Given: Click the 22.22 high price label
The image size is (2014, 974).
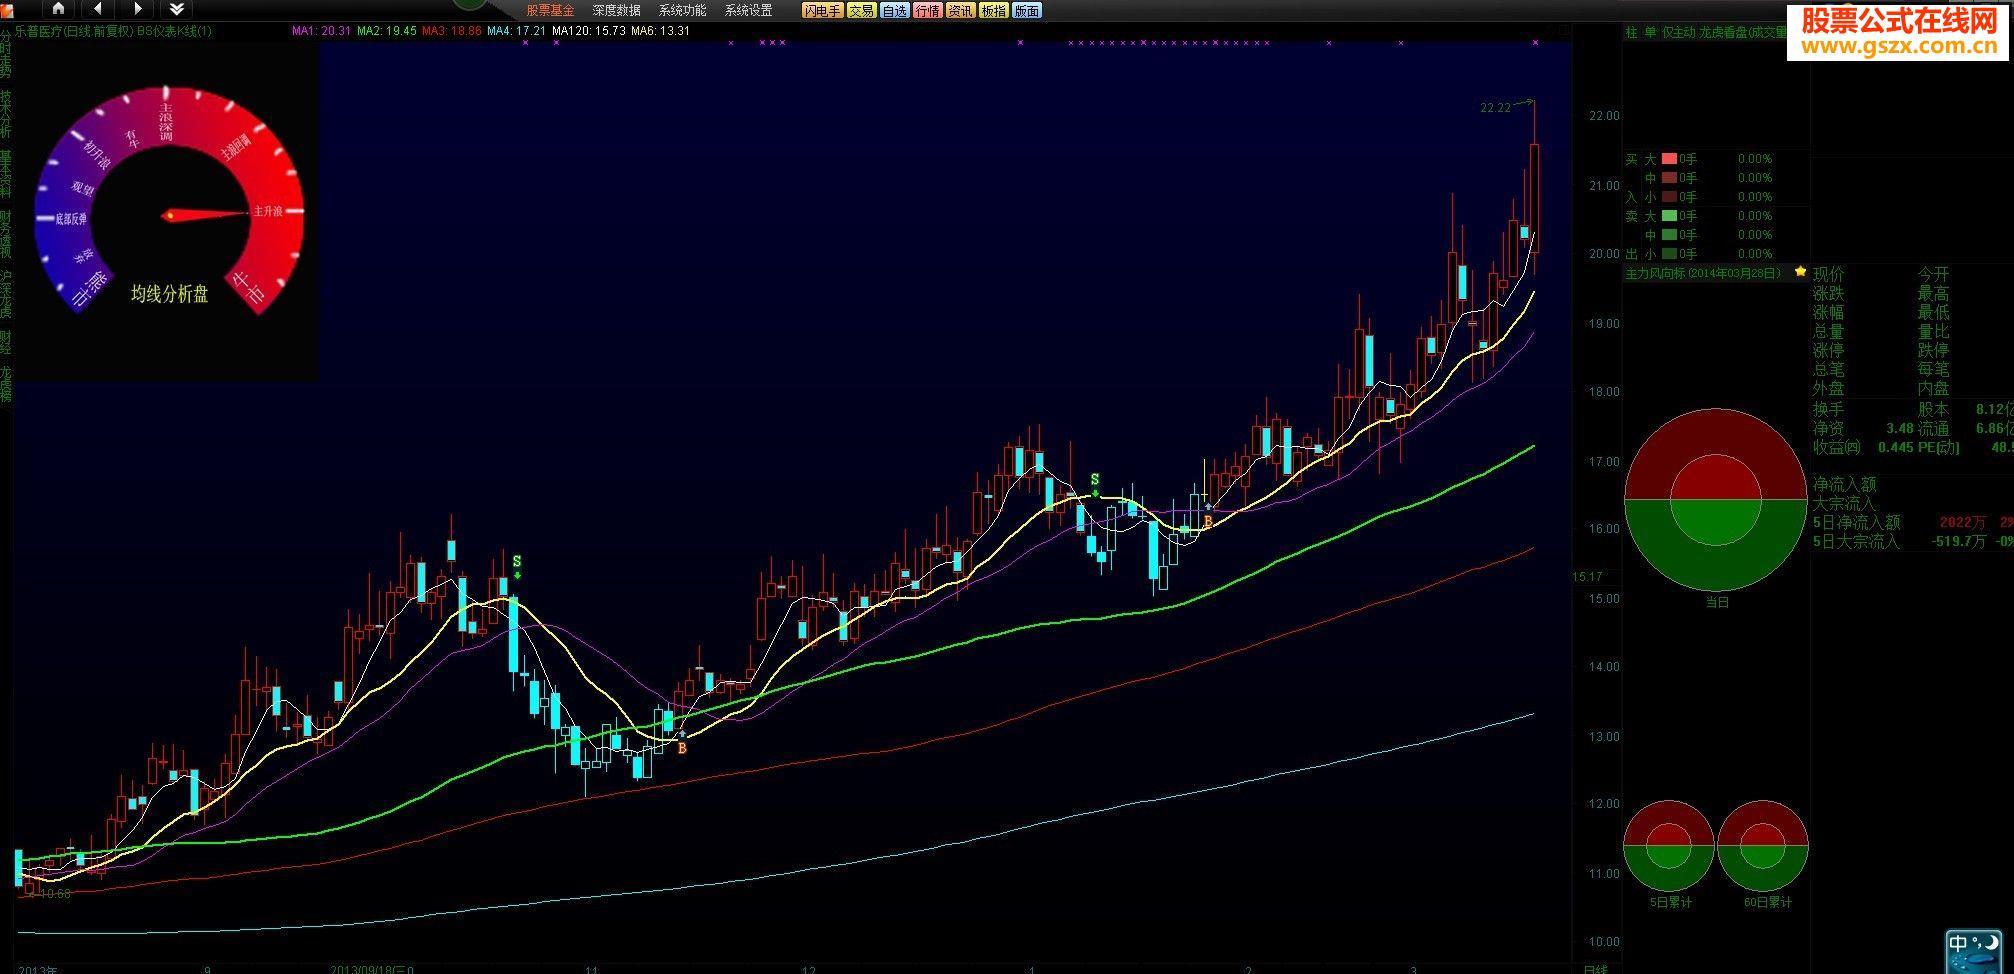Looking at the screenshot, I should 1495,108.
